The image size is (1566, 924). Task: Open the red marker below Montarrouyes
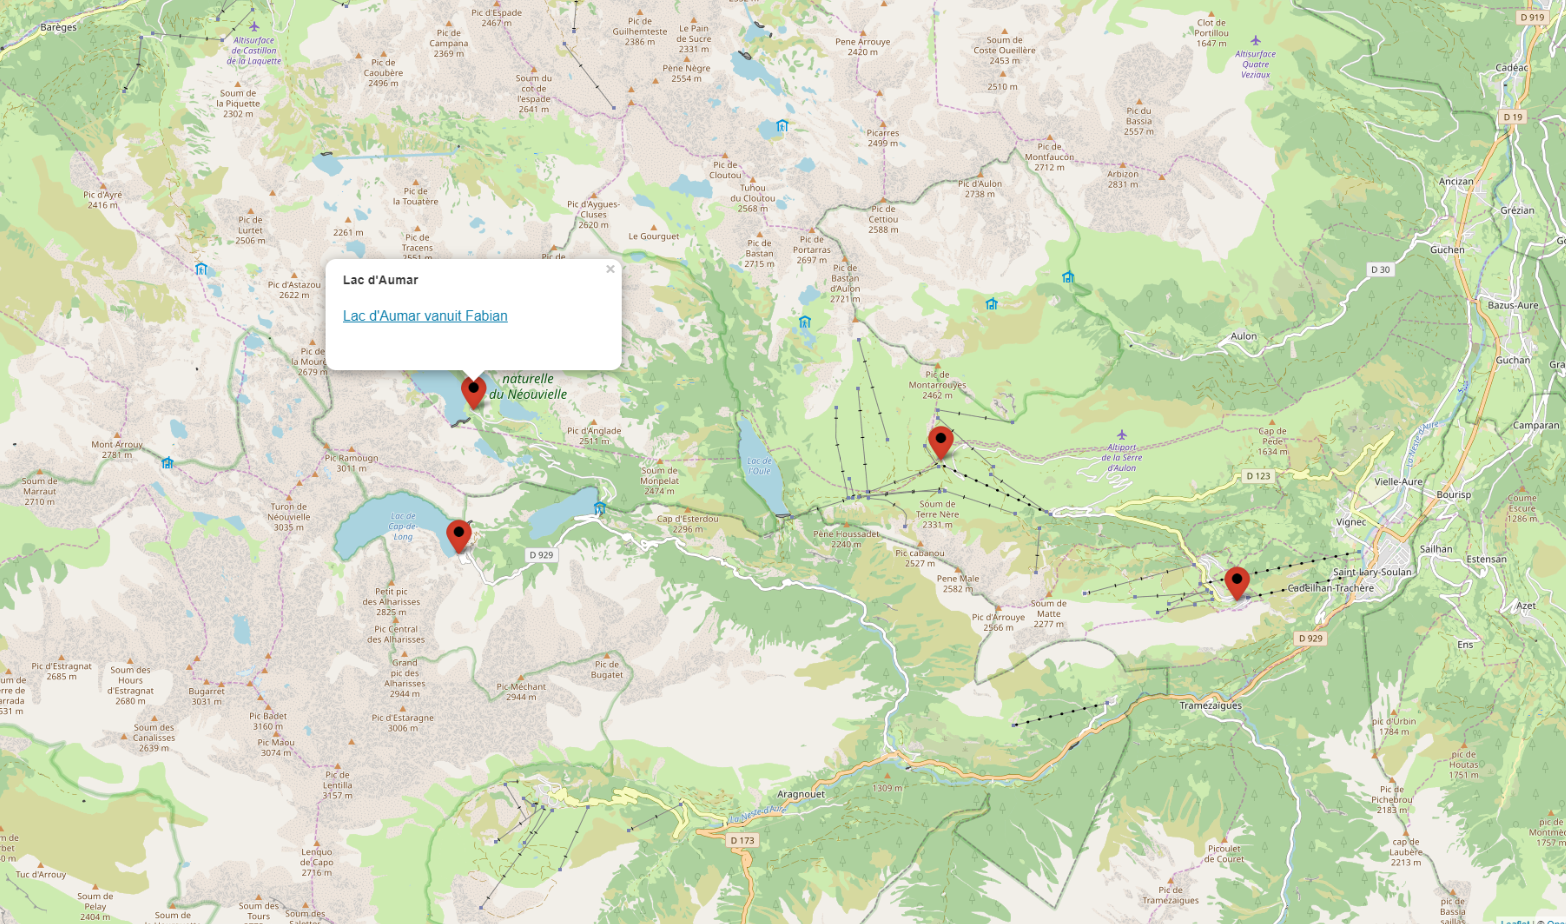coord(940,441)
